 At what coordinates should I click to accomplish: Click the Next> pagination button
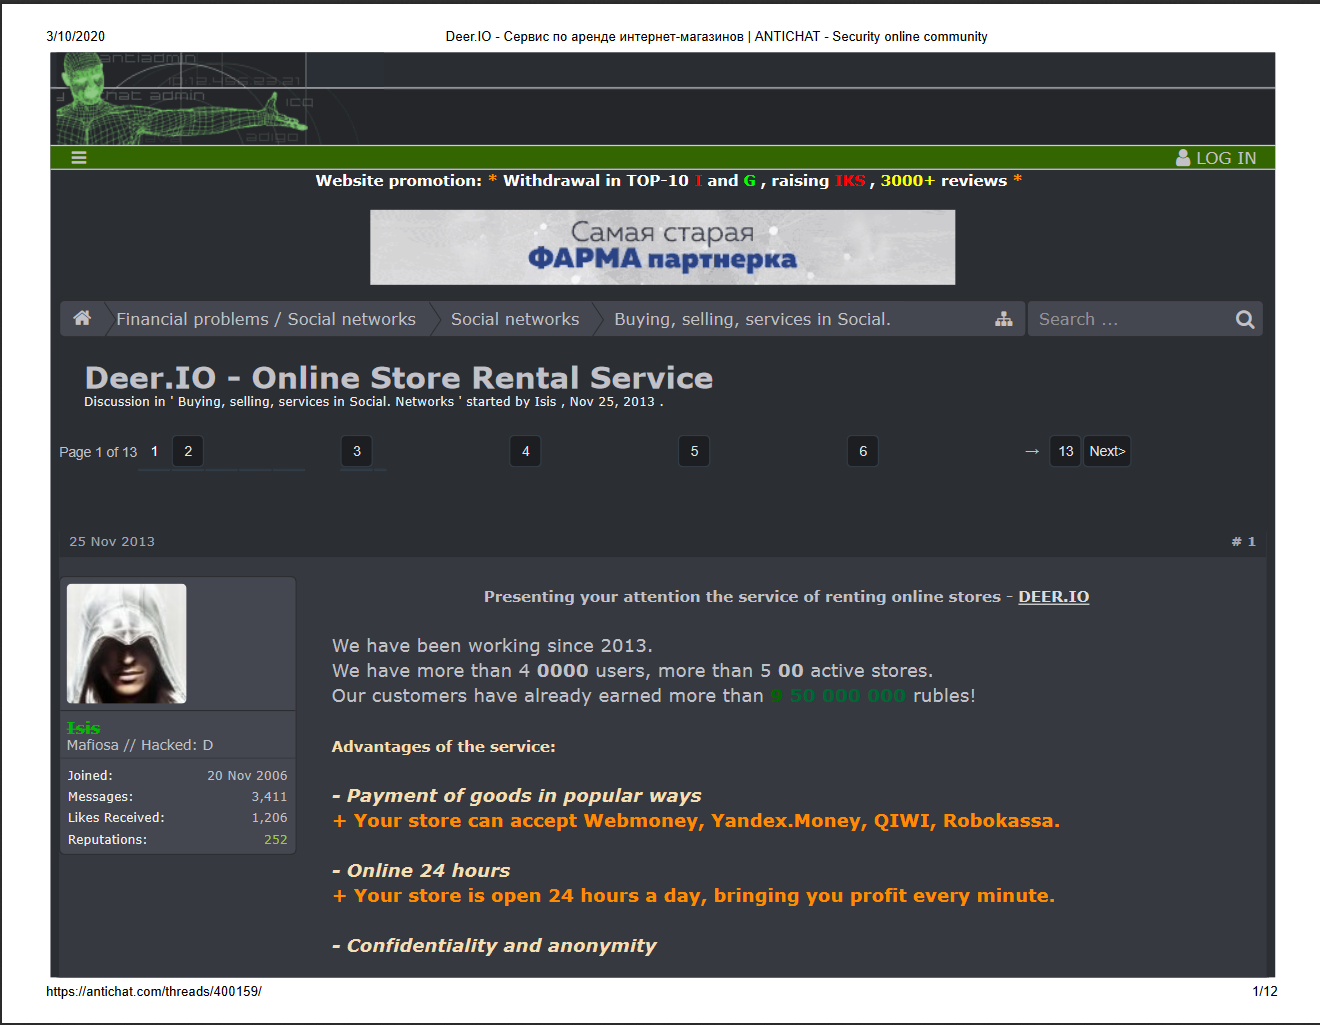click(x=1107, y=451)
